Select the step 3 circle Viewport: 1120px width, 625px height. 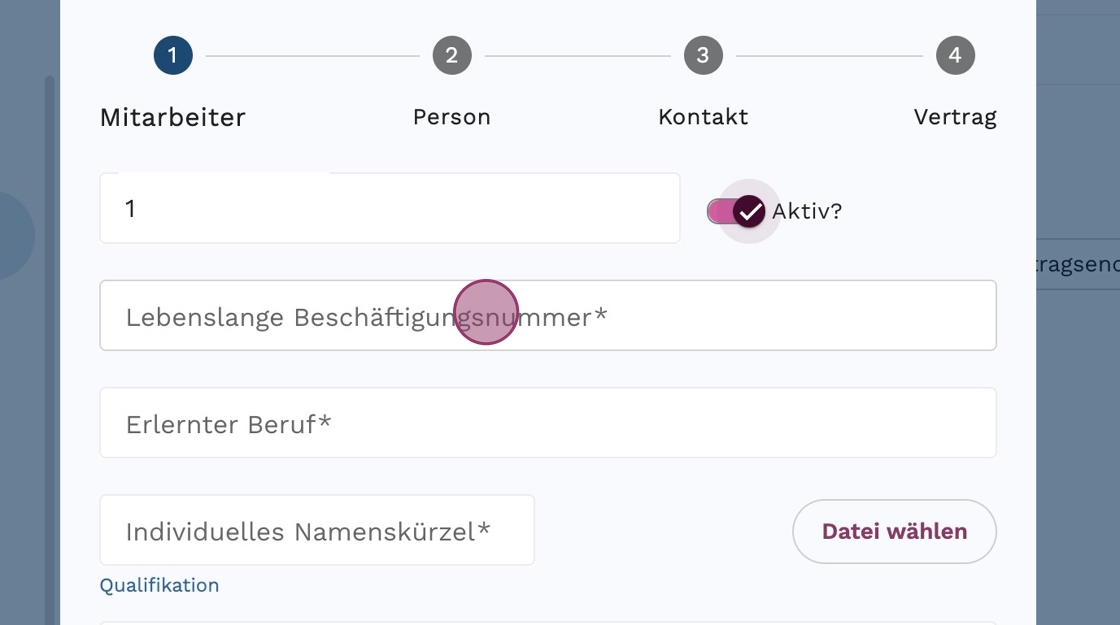703,55
